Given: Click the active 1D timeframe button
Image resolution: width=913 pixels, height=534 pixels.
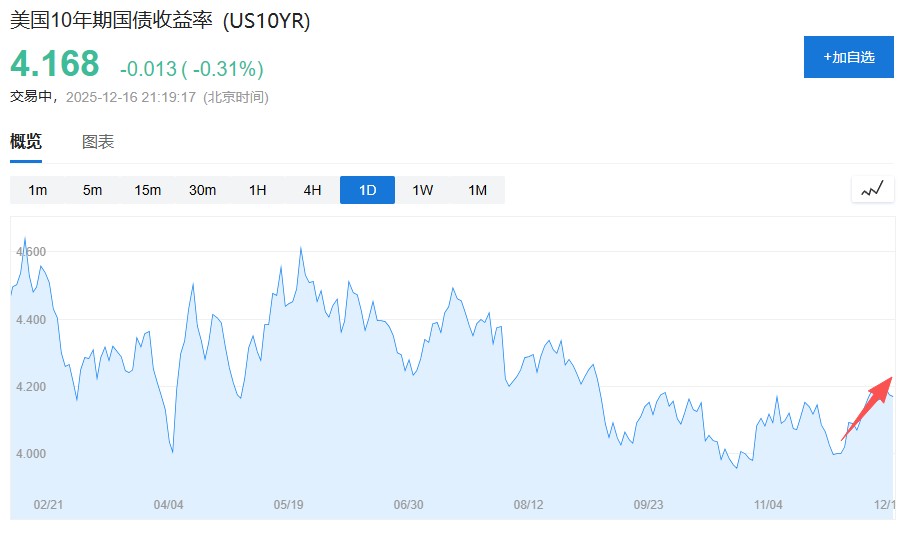Looking at the screenshot, I should [367, 190].
